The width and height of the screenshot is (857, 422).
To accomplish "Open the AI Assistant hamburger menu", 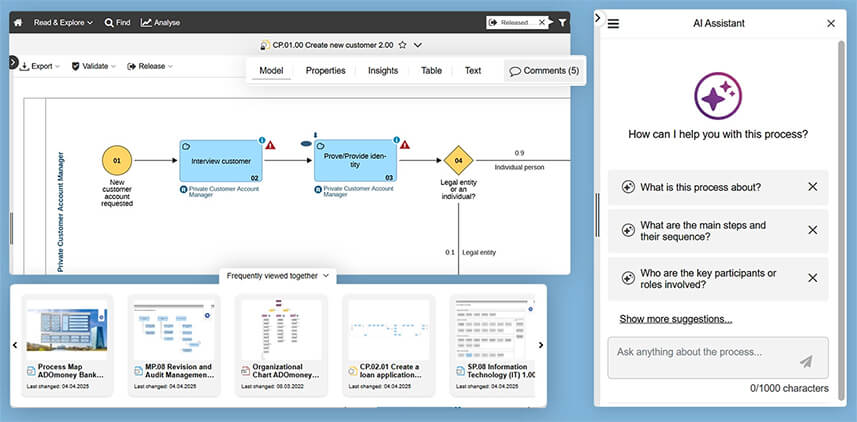I will click(613, 23).
